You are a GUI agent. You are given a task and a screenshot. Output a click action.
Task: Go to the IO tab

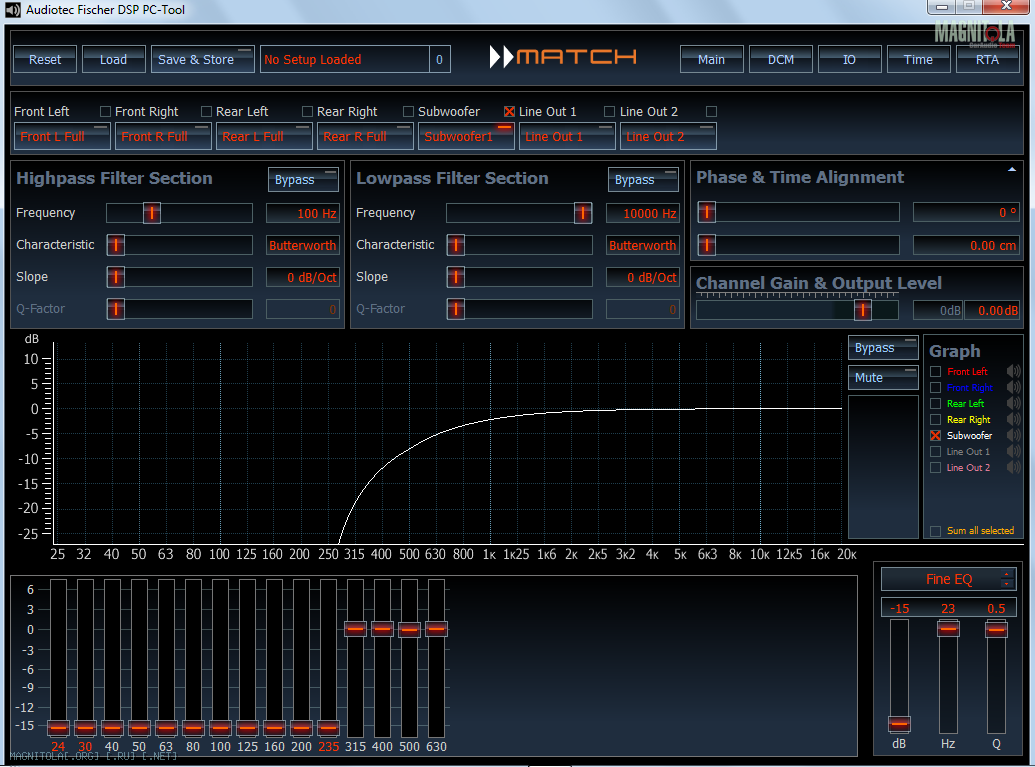[x=850, y=59]
